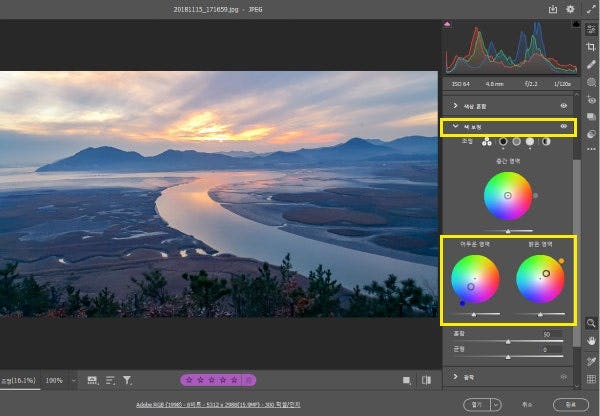This screenshot has width=600, height=416.
Task: Click the Balance slider track
Action: coord(508,357)
